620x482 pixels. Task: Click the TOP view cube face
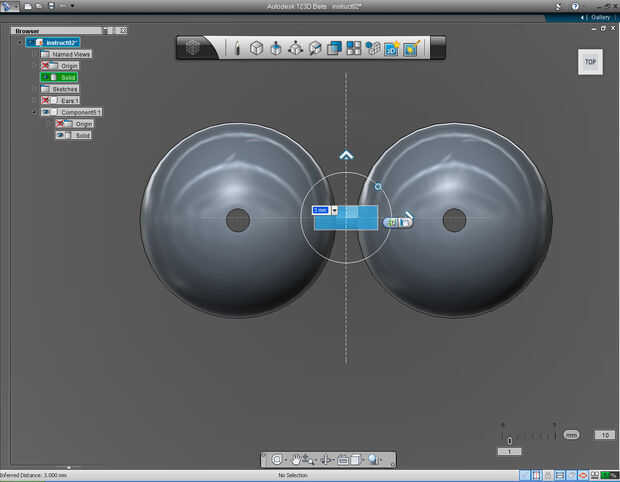click(590, 62)
